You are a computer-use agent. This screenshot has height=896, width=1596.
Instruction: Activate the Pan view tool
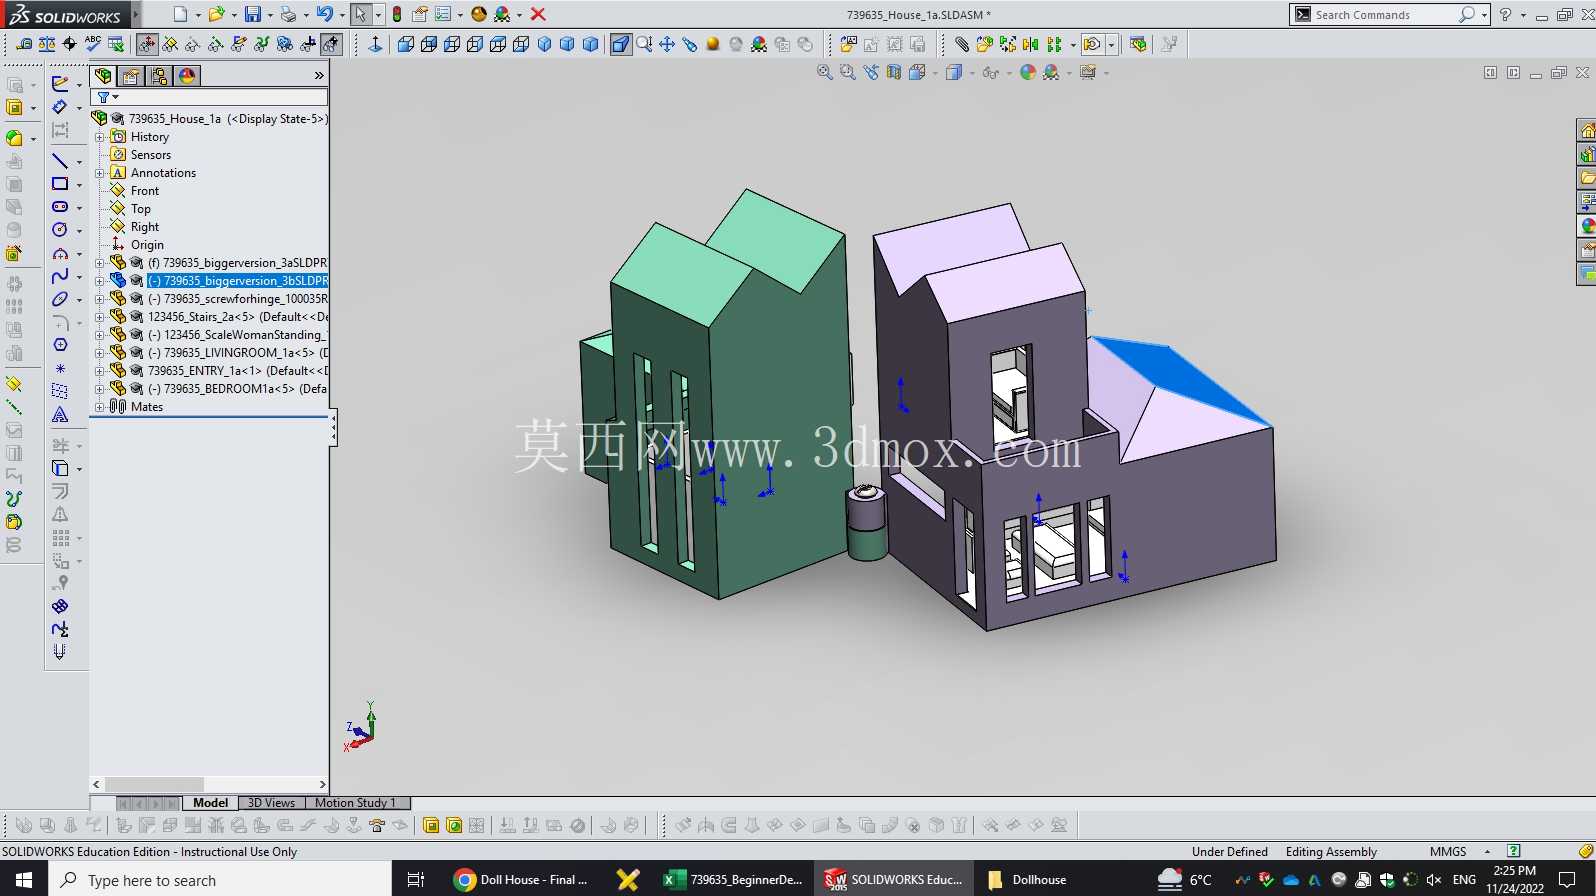coord(667,44)
